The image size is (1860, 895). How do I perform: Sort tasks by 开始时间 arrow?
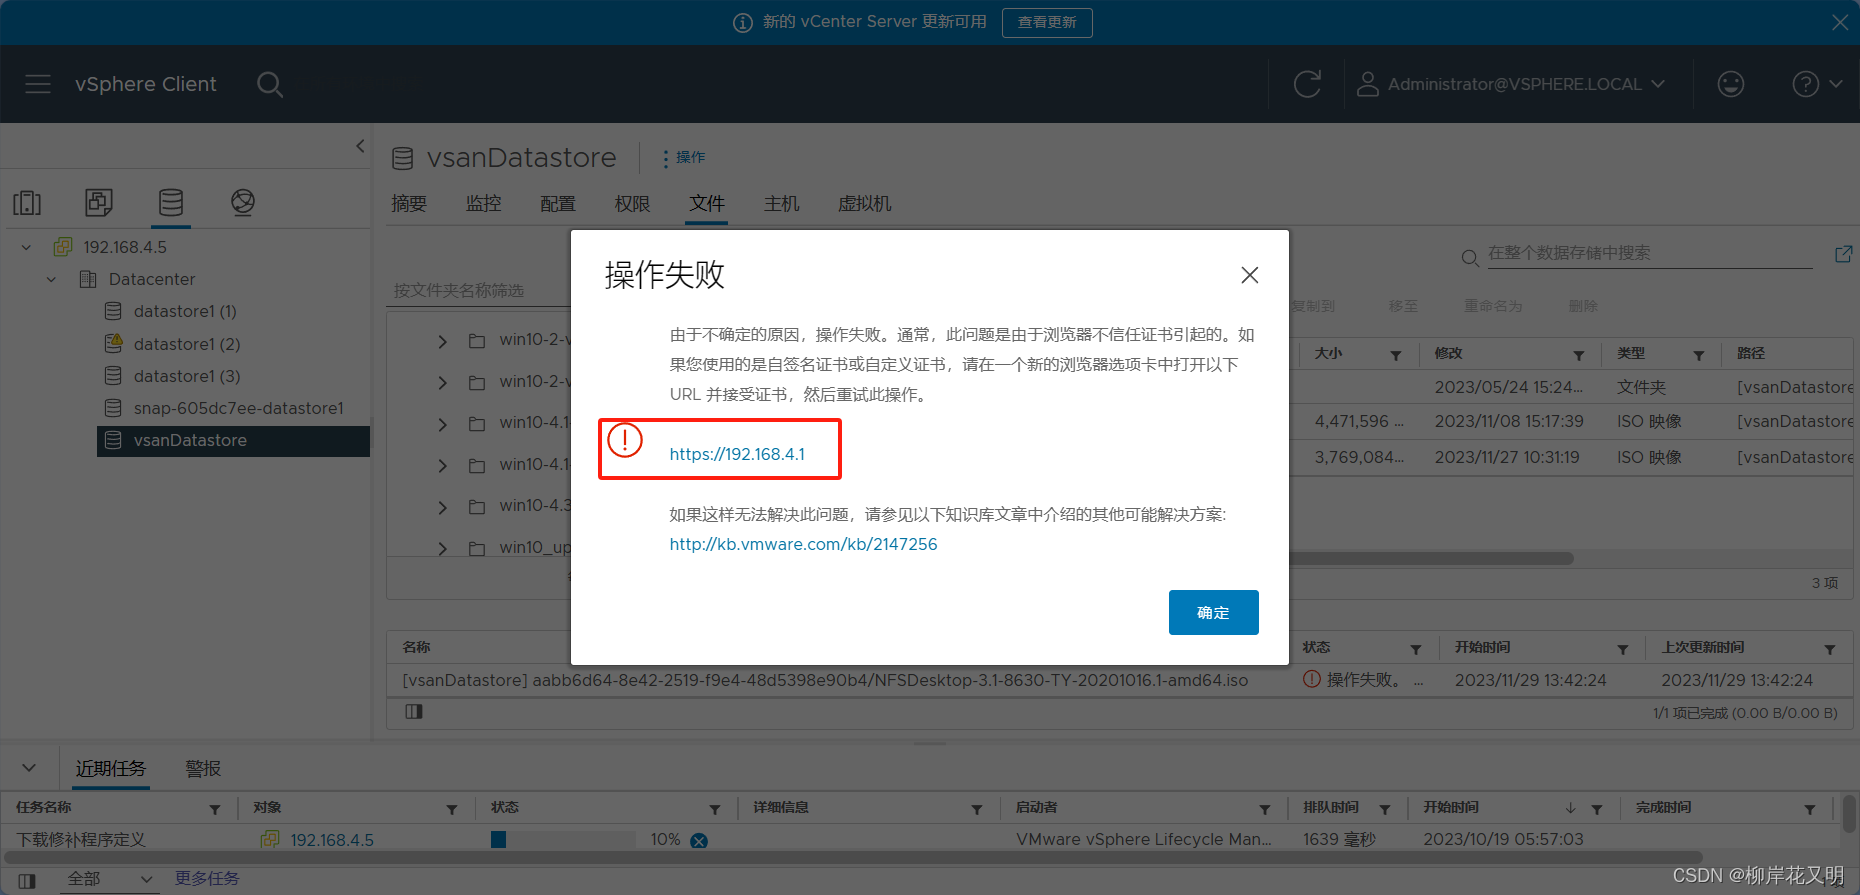[x=1571, y=808]
